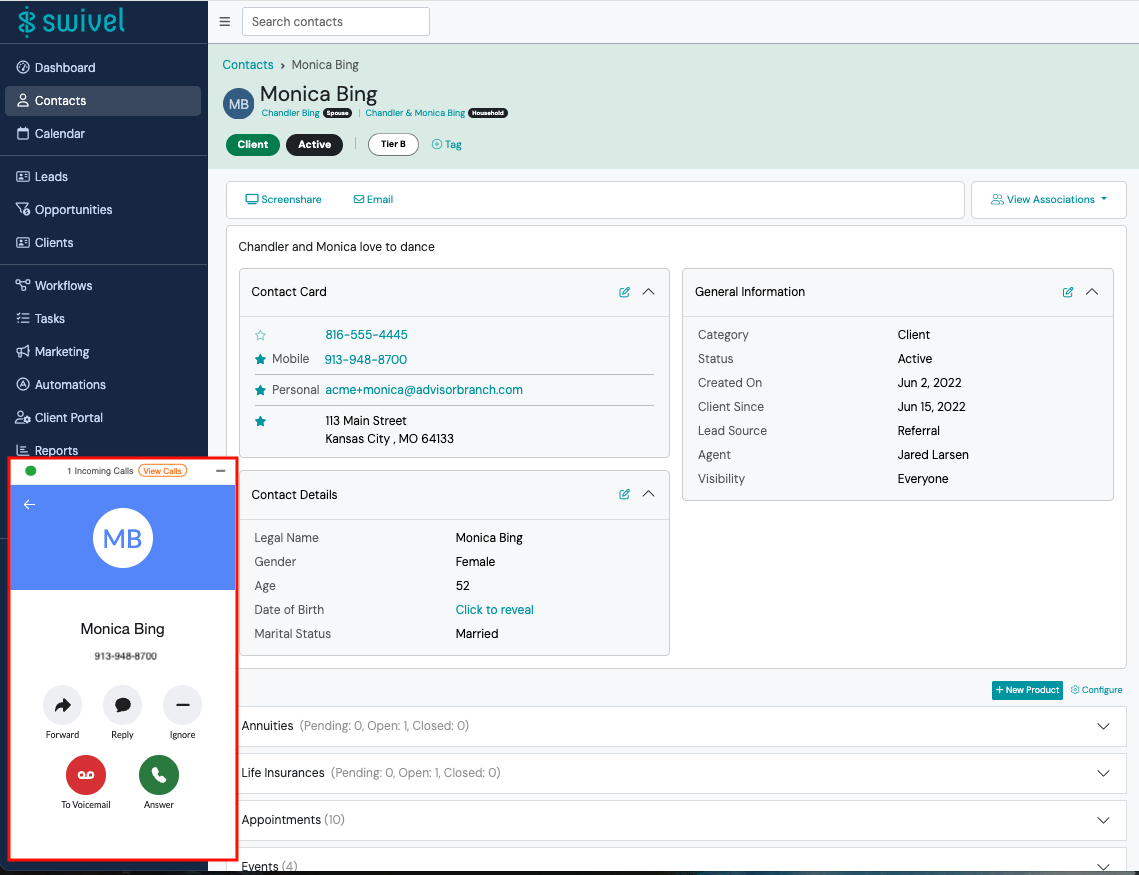Add a Tag to the contact
This screenshot has width=1139, height=875.
[447, 145]
